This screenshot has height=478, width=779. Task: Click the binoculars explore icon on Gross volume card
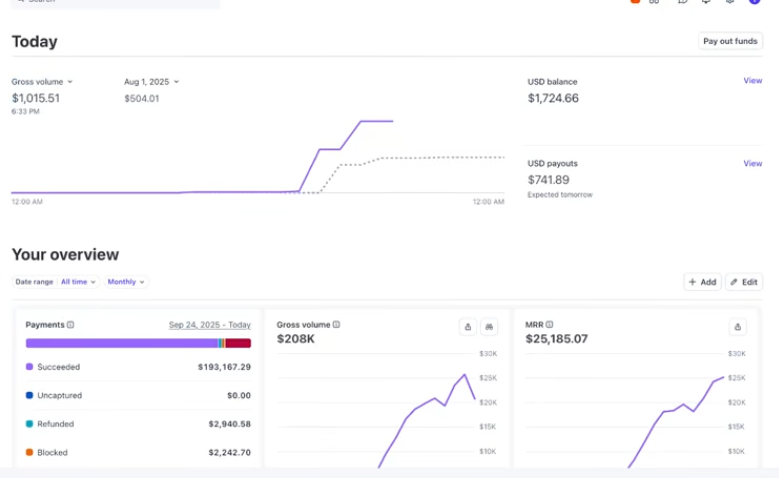pyautogui.click(x=489, y=327)
